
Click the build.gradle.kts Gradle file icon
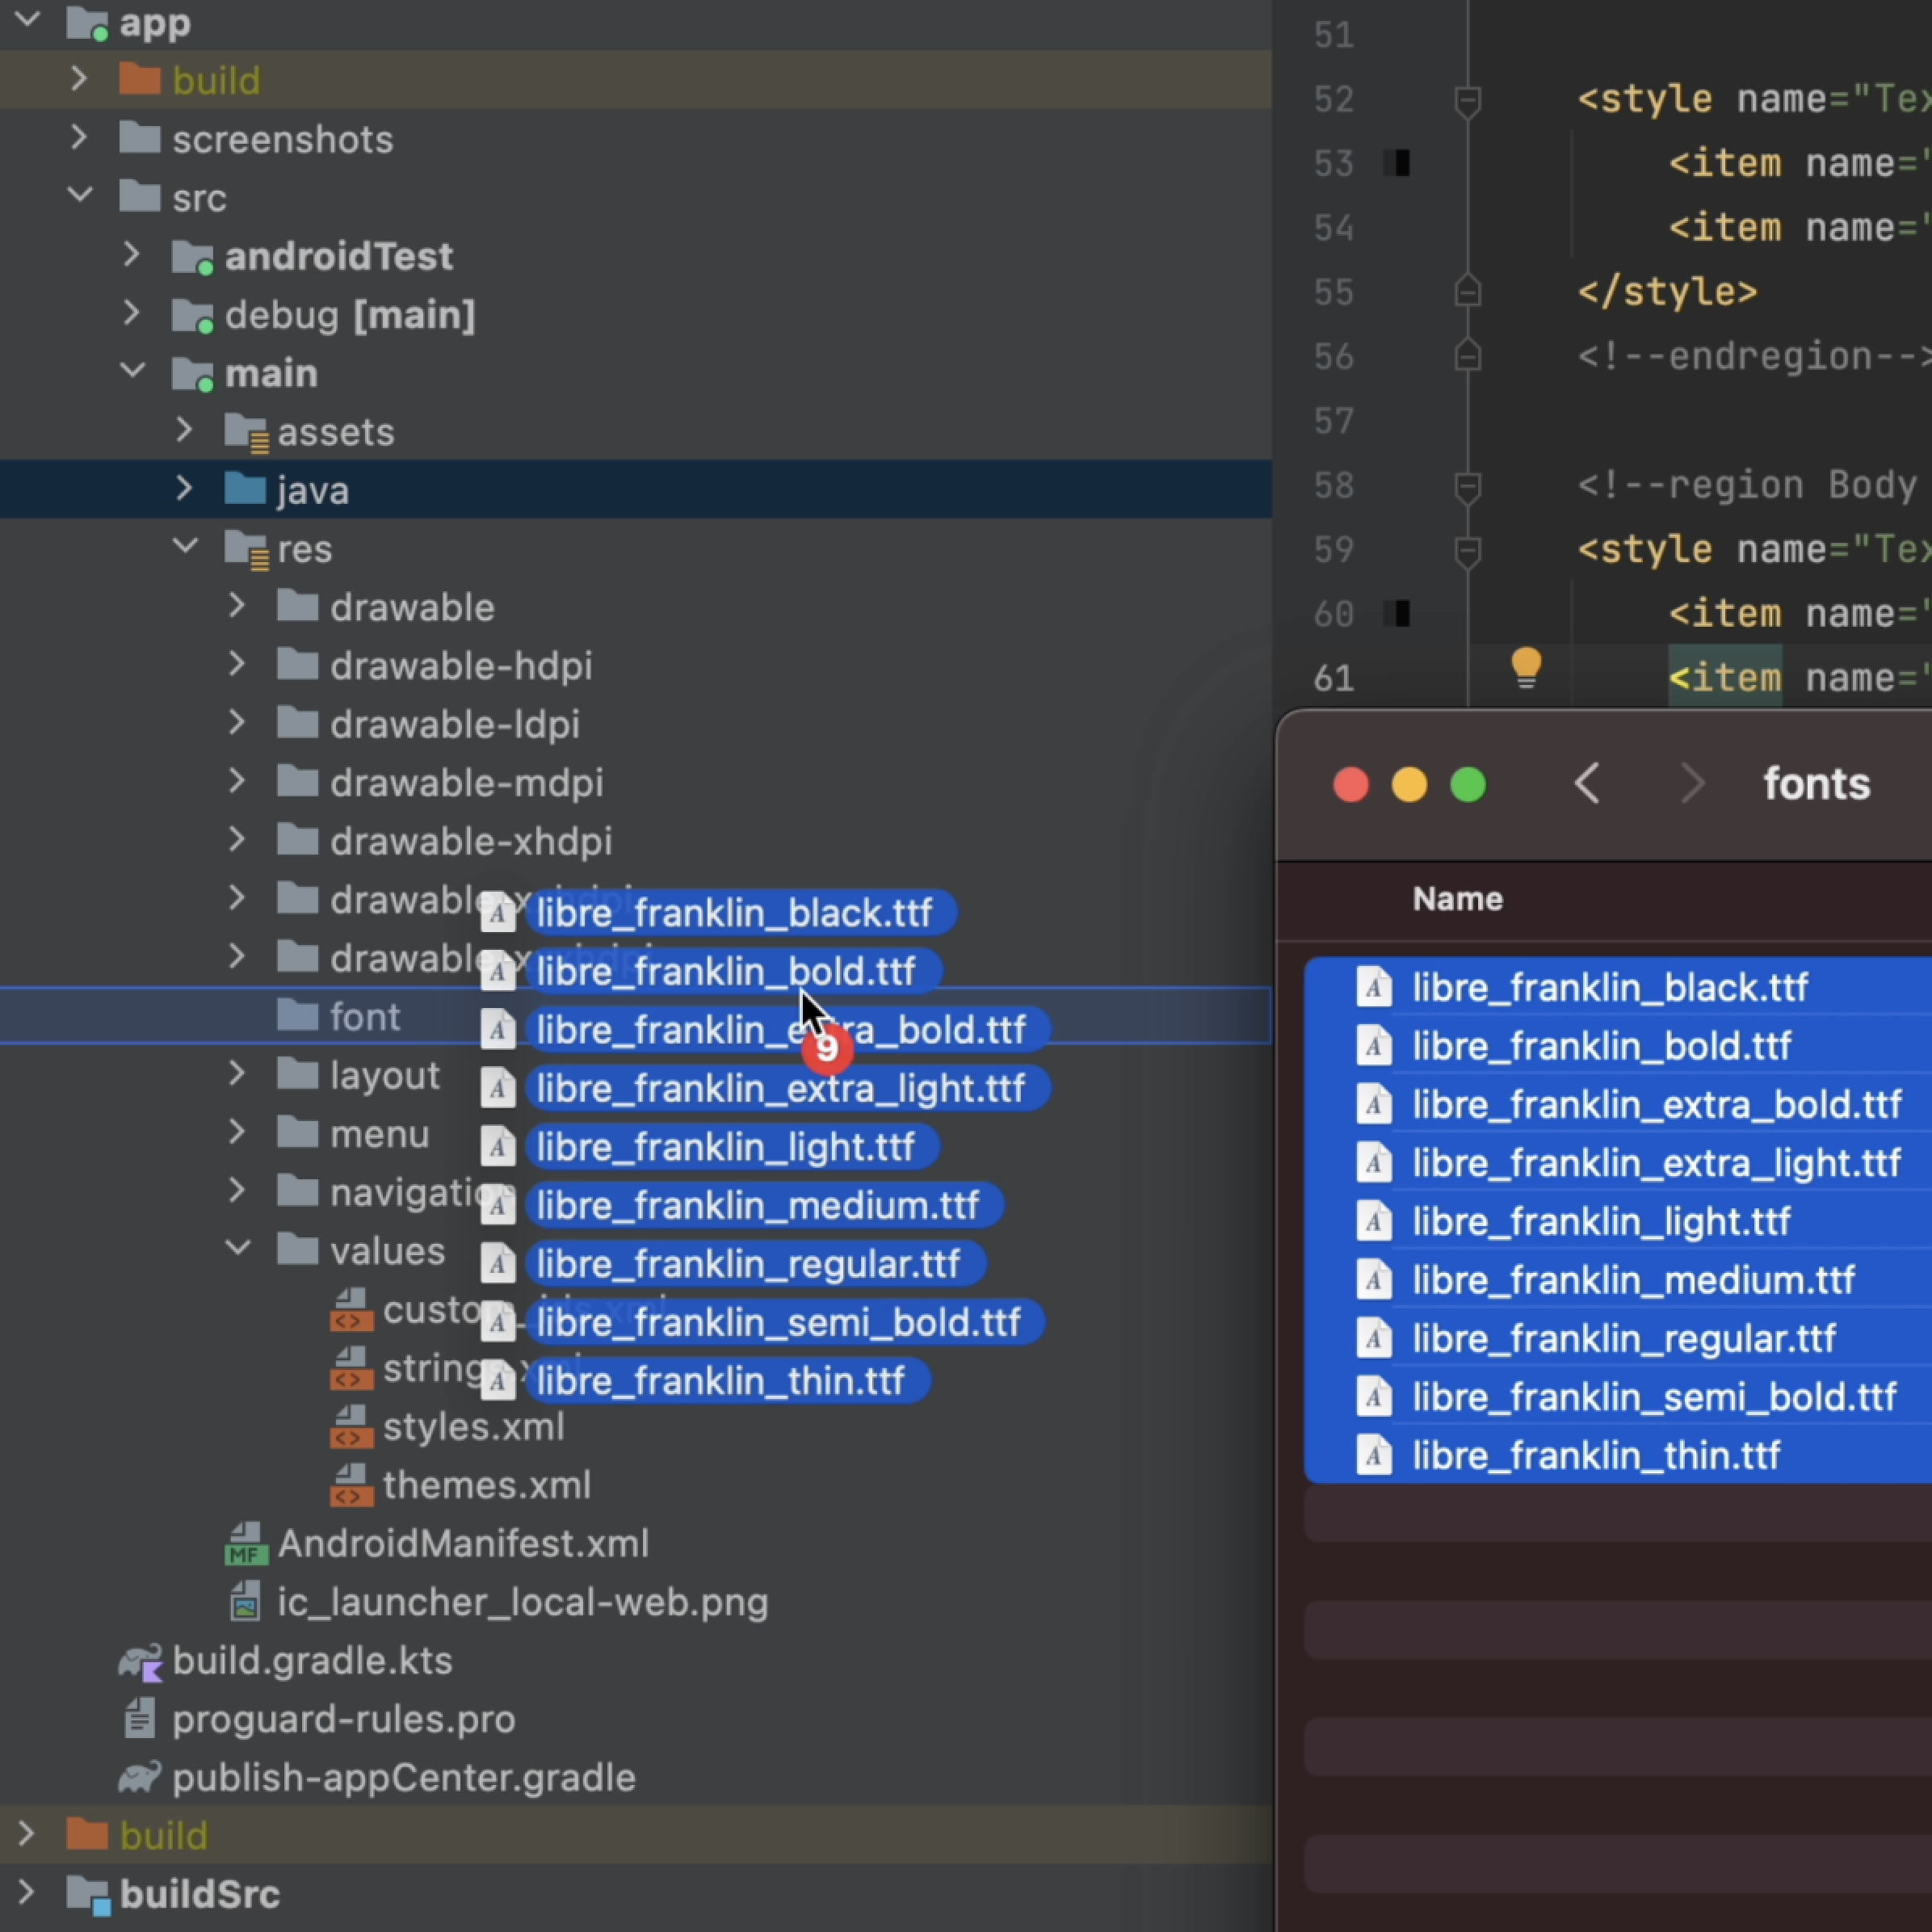pos(140,1662)
